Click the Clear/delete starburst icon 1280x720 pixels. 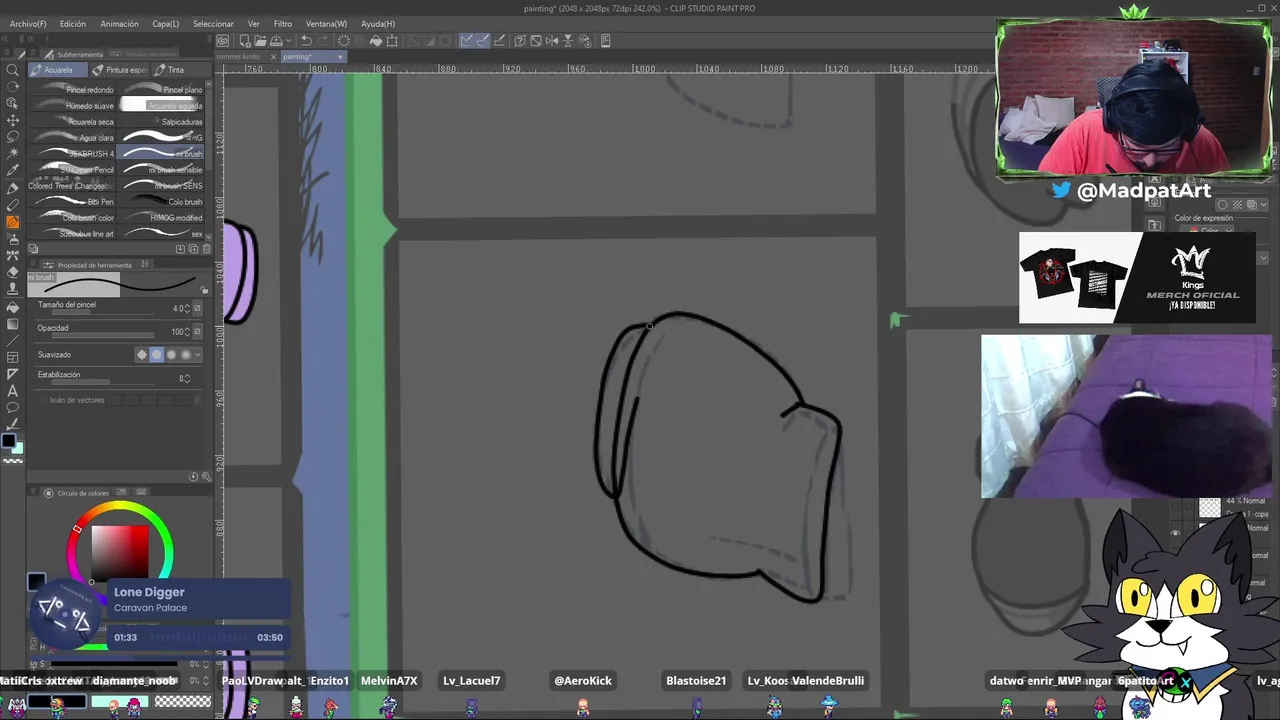344,41
